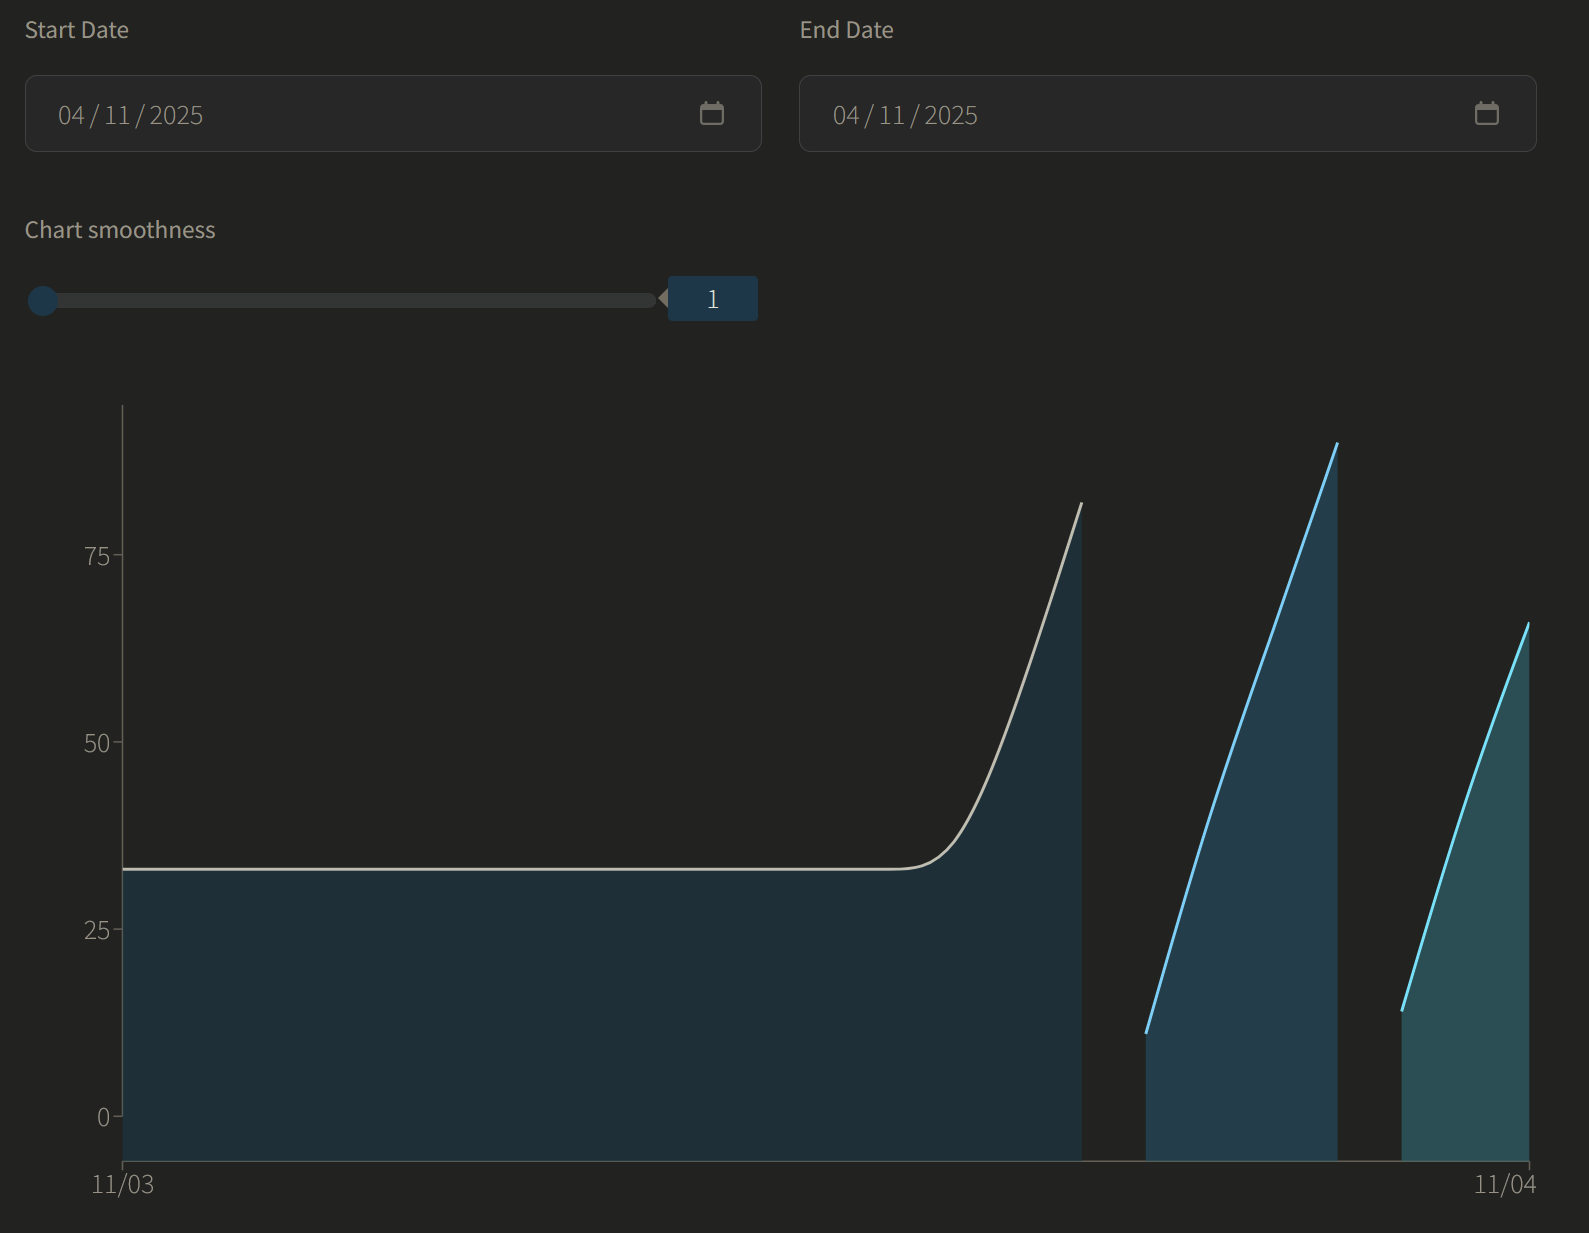
Task: Select the day portion of Start Date
Action: (71, 115)
